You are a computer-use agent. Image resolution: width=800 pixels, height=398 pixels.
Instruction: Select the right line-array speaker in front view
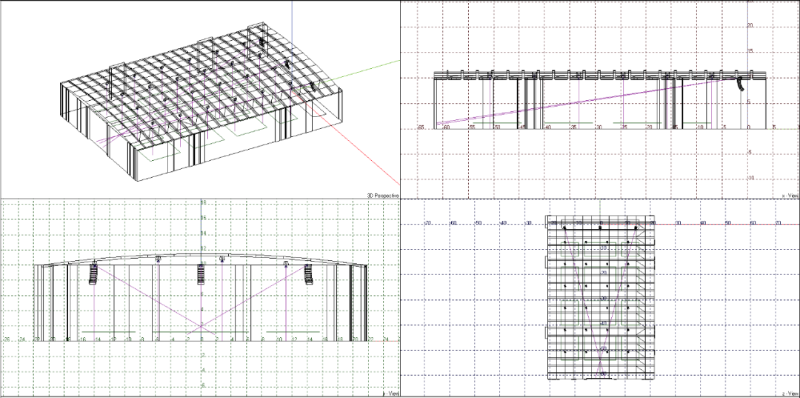point(308,274)
